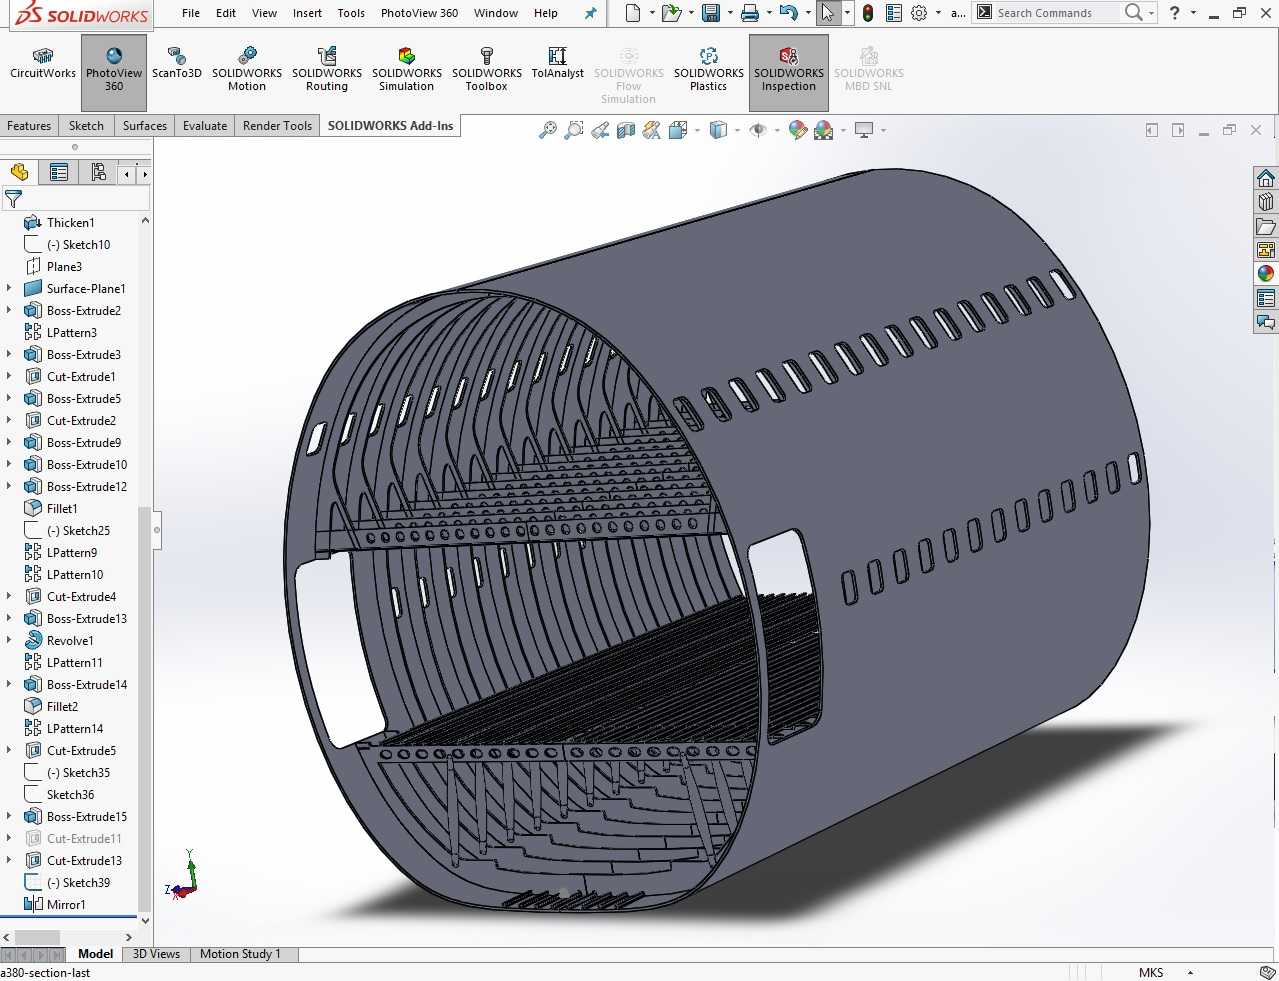
Task: Switch to the Sketch tab
Action: coord(86,126)
